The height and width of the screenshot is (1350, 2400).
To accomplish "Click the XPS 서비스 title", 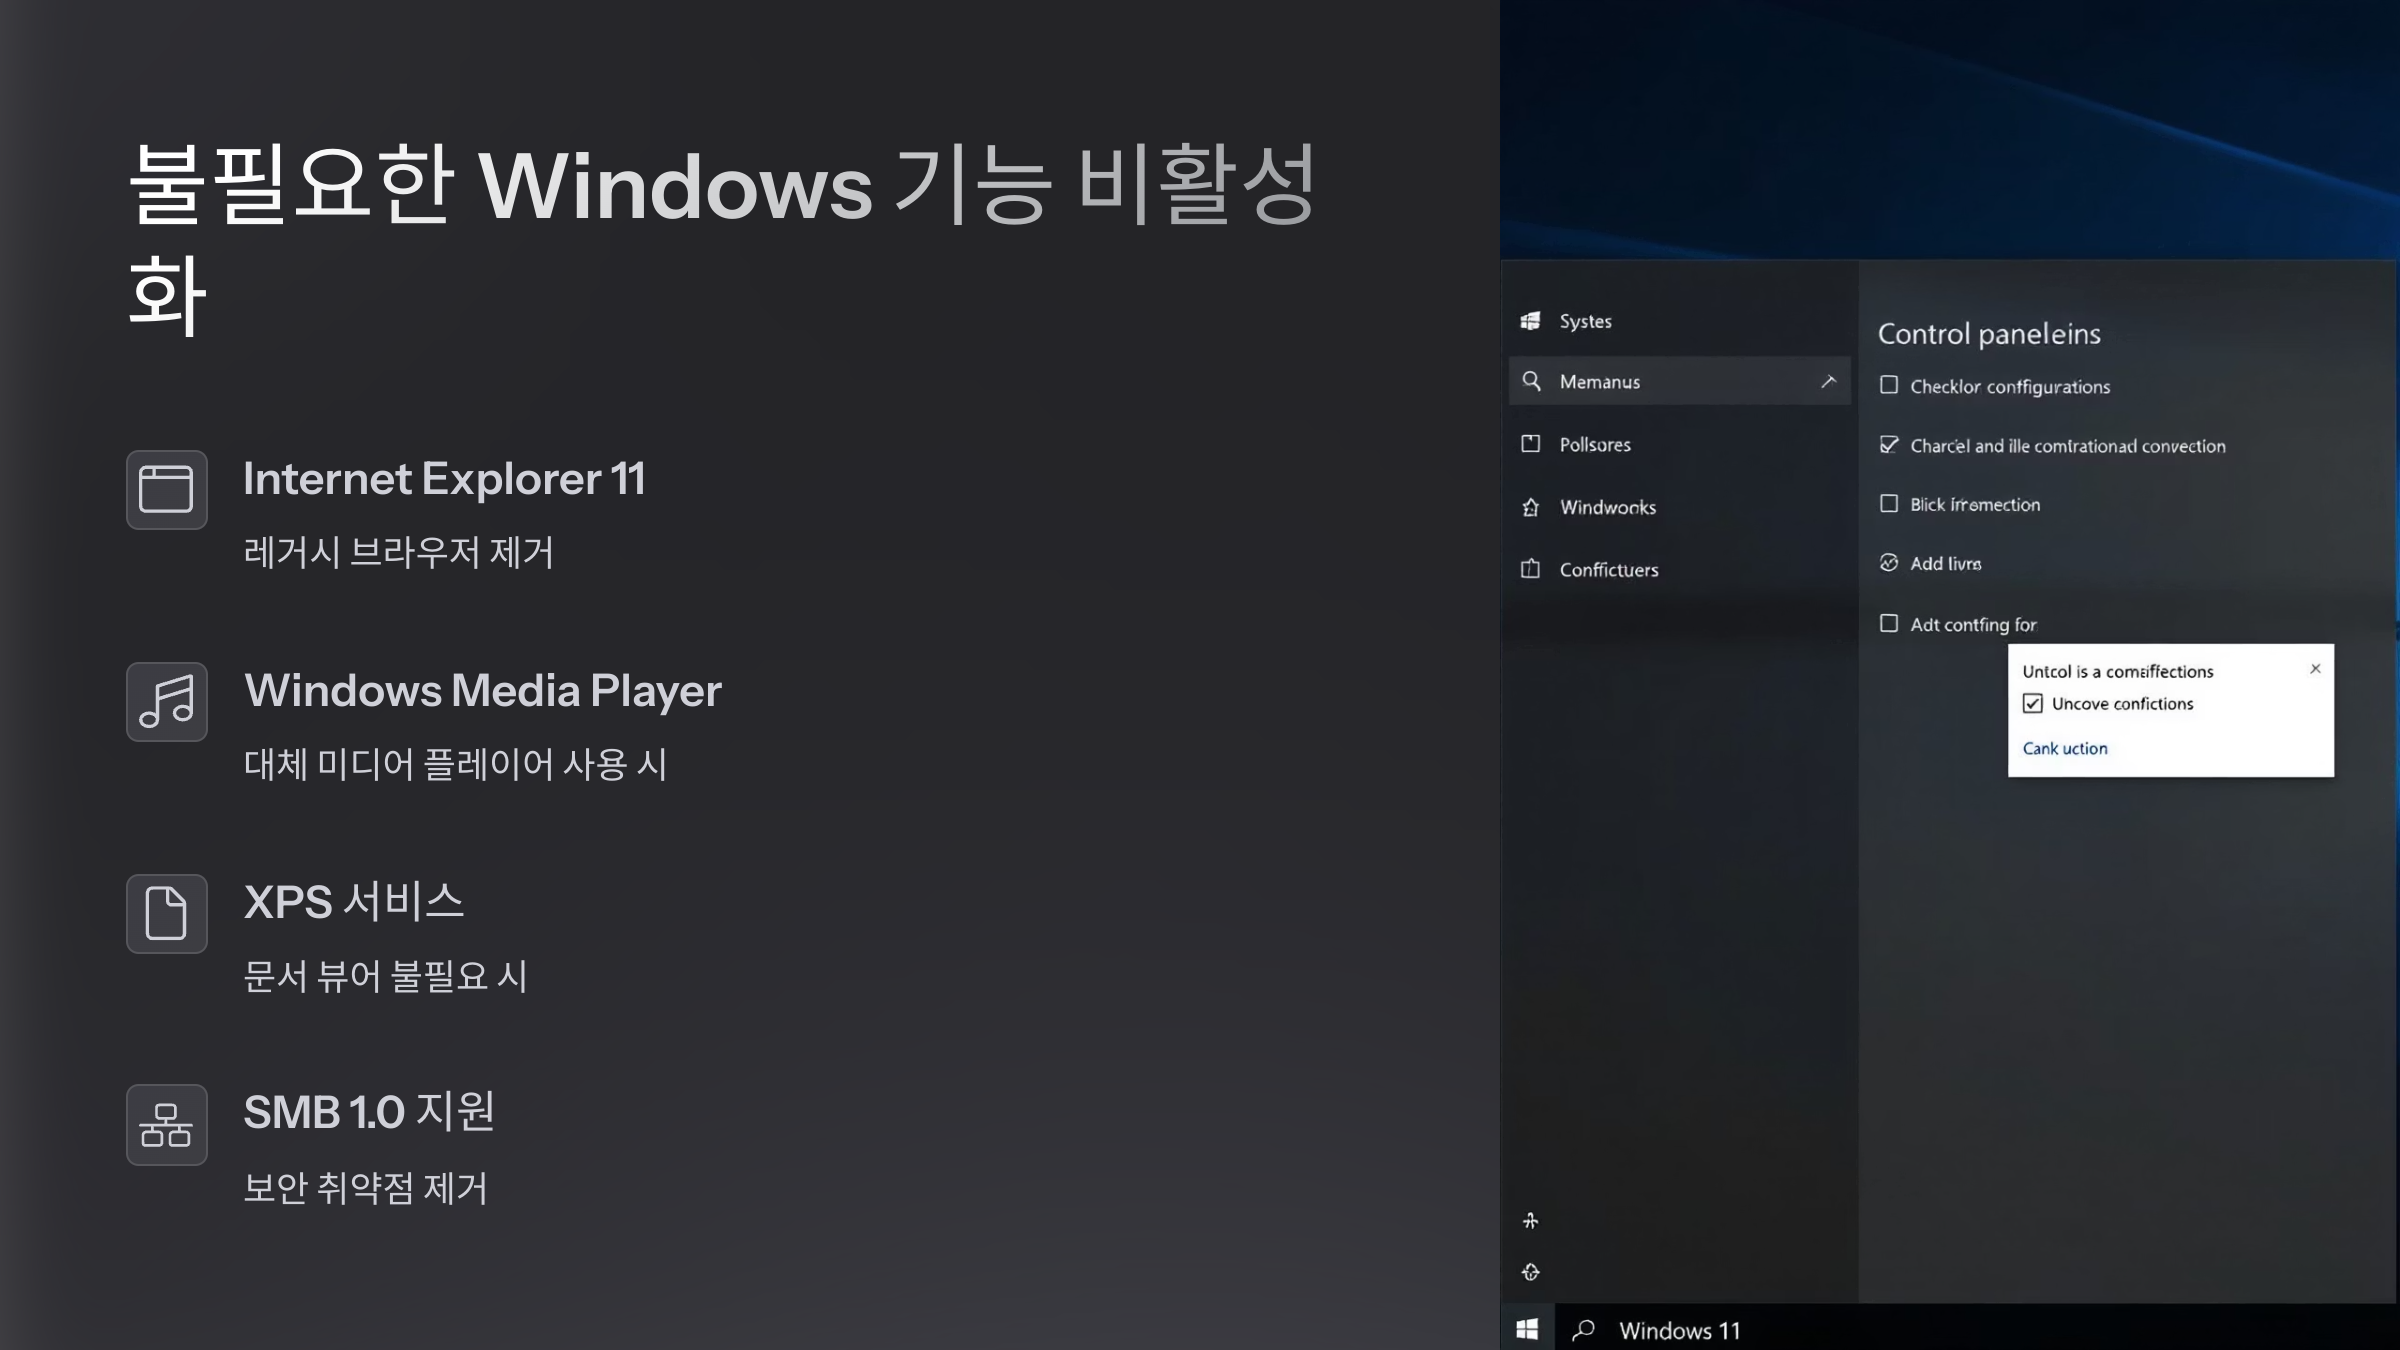I will coord(354,902).
